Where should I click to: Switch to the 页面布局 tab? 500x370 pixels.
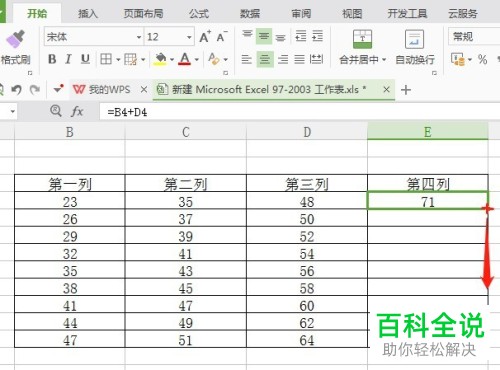(143, 14)
